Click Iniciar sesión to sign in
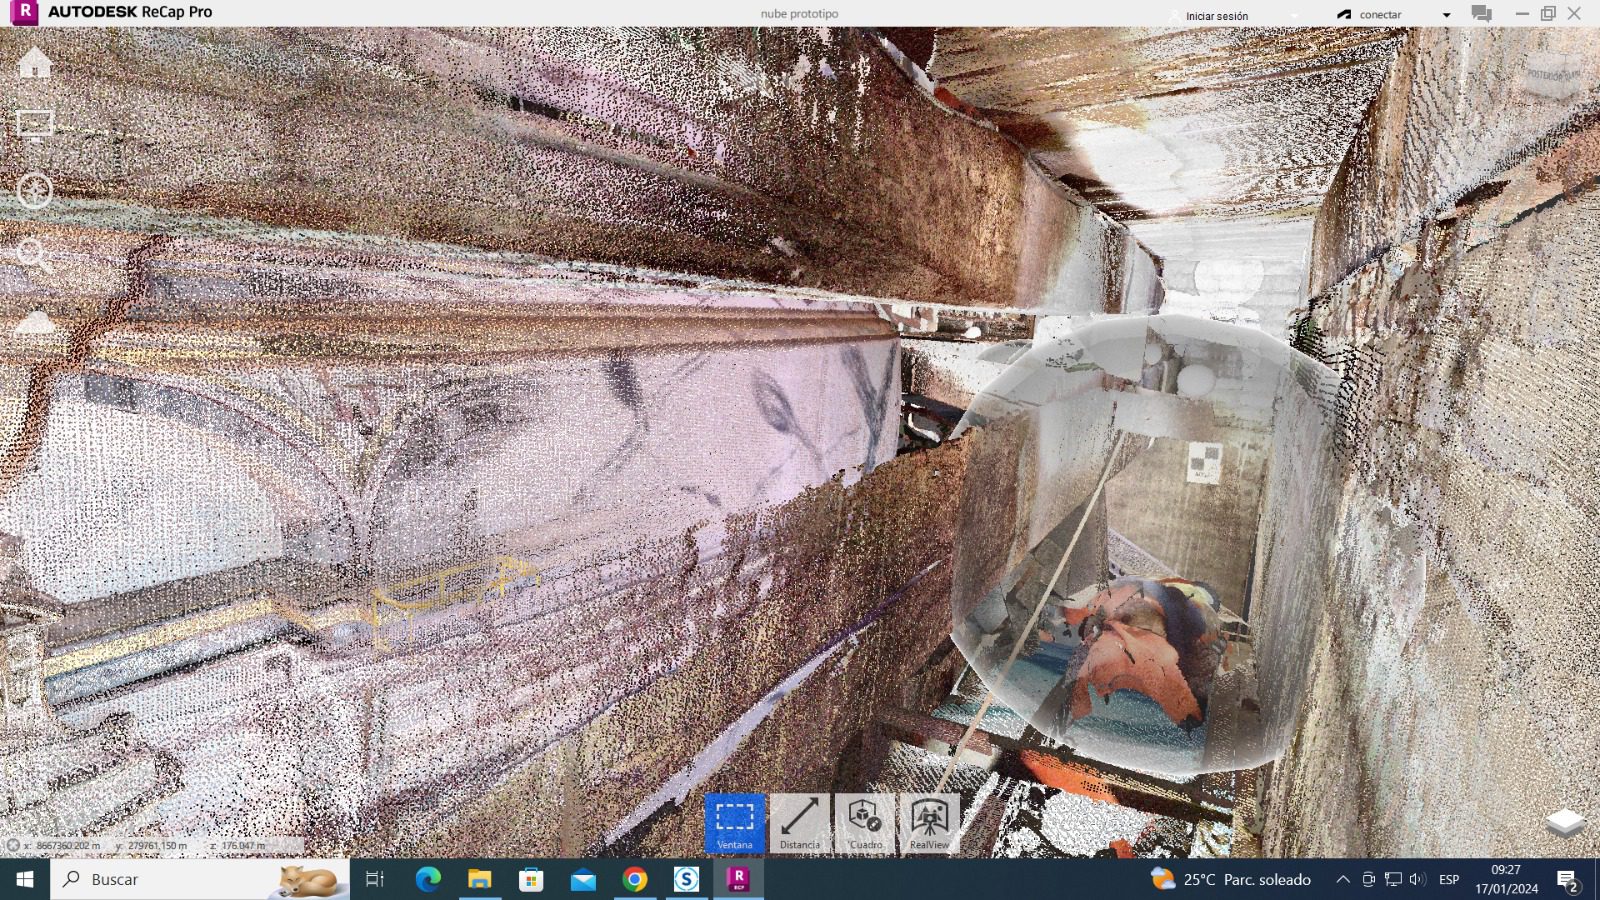The height and width of the screenshot is (900, 1600). (x=1216, y=16)
